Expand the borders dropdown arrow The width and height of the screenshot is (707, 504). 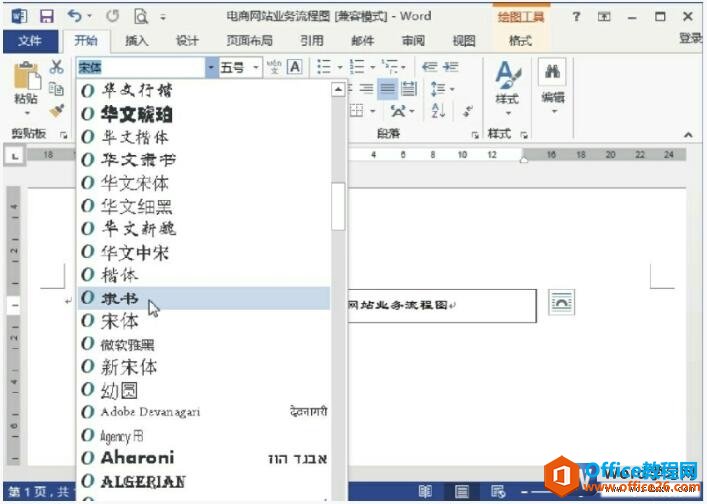tap(372, 111)
